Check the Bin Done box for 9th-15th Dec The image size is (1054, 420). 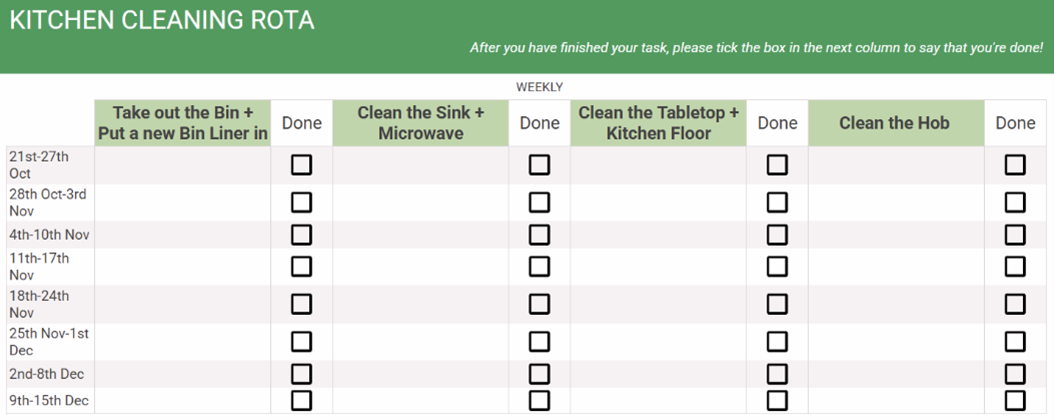pos(301,401)
